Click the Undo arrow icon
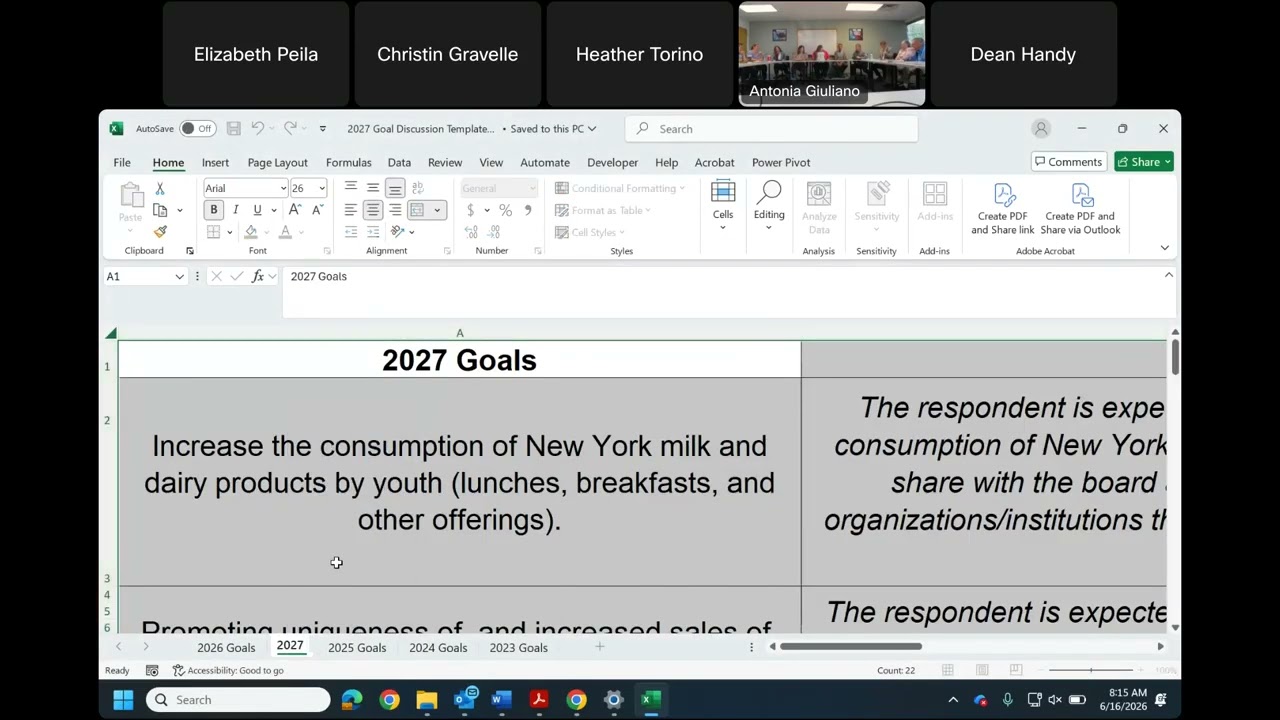 pyautogui.click(x=257, y=128)
